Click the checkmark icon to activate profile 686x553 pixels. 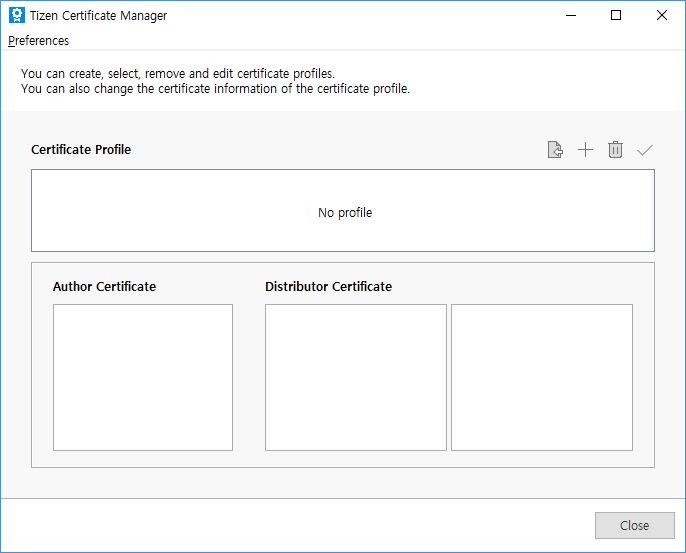(645, 150)
